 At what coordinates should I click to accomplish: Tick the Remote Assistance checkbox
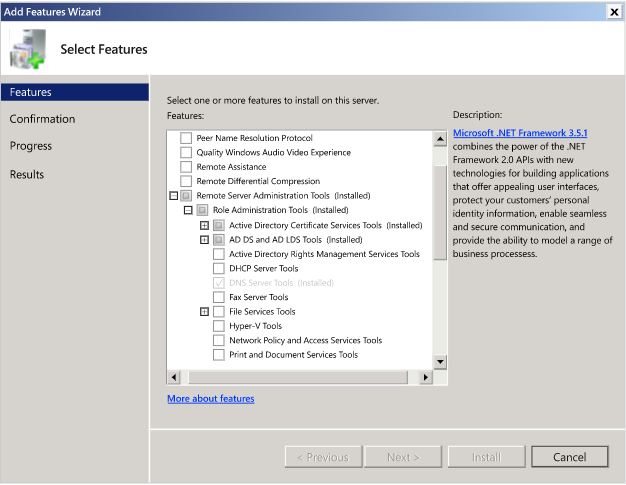pyautogui.click(x=186, y=167)
